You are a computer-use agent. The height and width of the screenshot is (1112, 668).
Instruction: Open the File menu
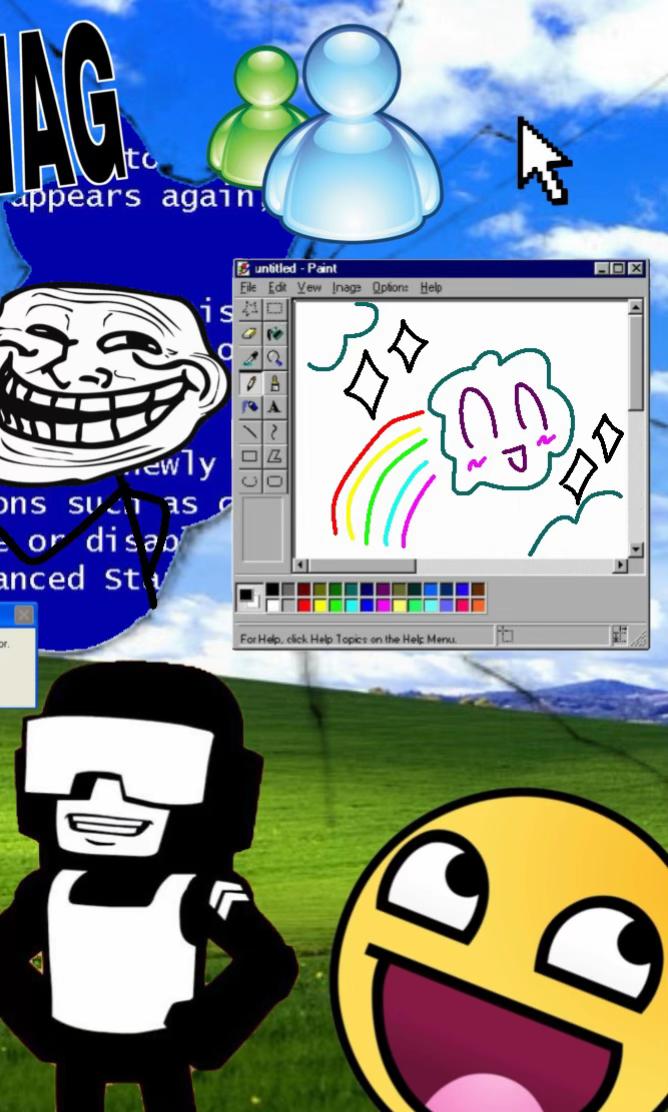pos(248,287)
